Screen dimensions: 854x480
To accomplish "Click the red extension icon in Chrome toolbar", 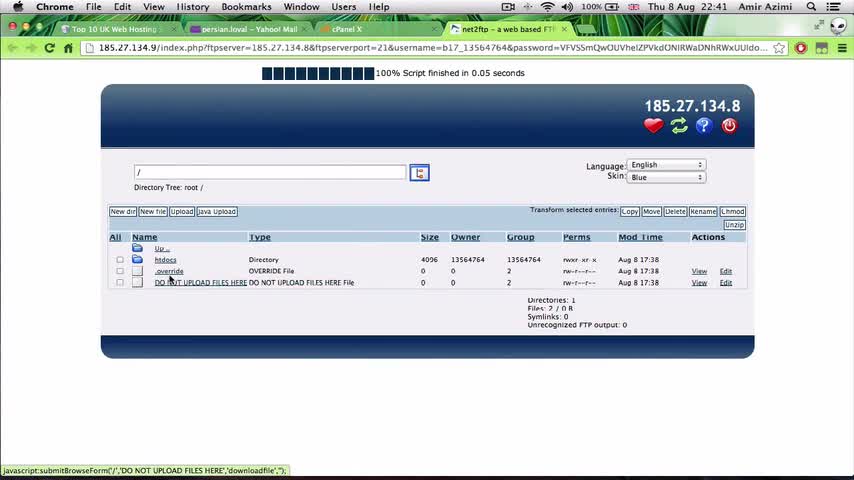I will (801, 48).
